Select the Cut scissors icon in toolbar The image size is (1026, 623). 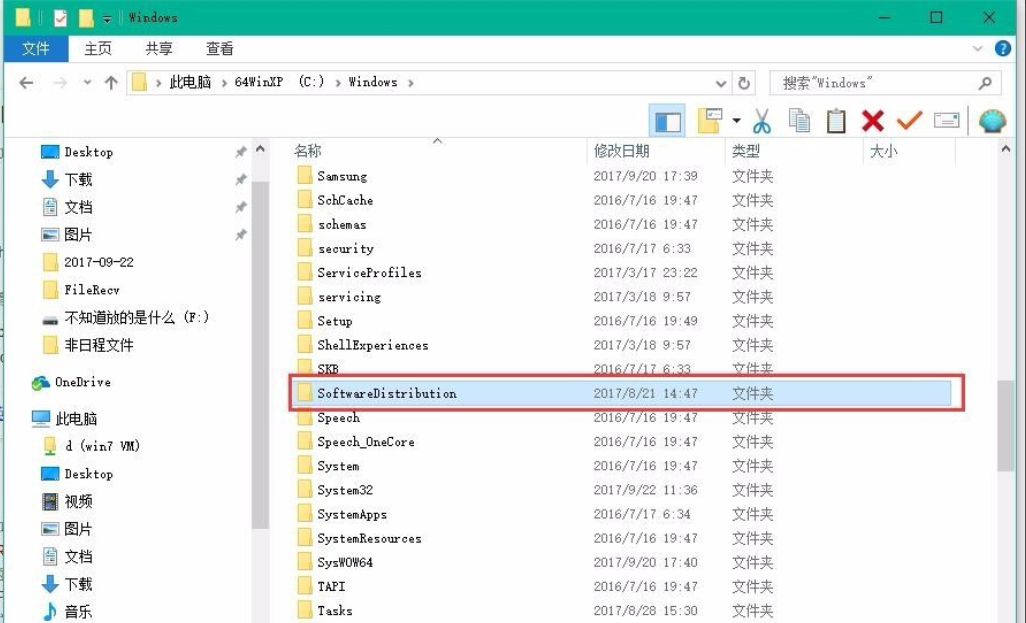[x=762, y=120]
